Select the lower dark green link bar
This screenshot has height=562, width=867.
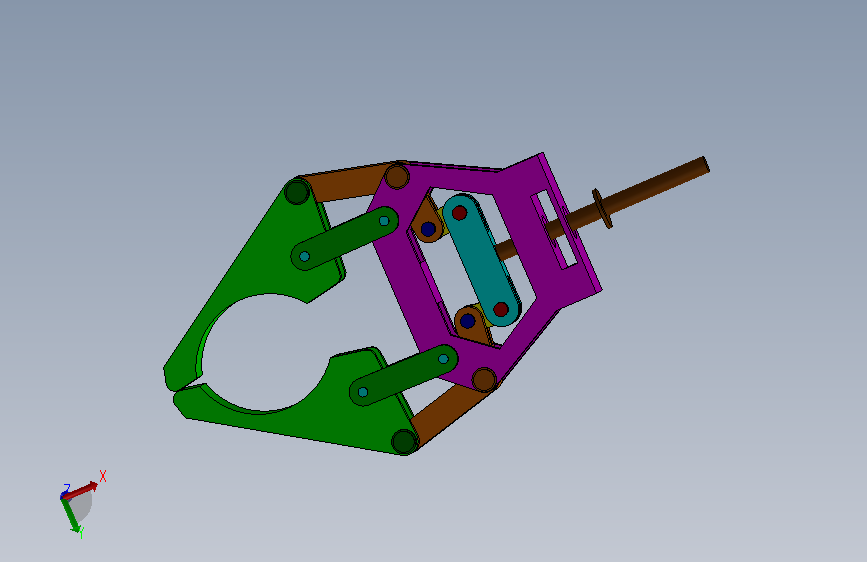[x=403, y=375]
